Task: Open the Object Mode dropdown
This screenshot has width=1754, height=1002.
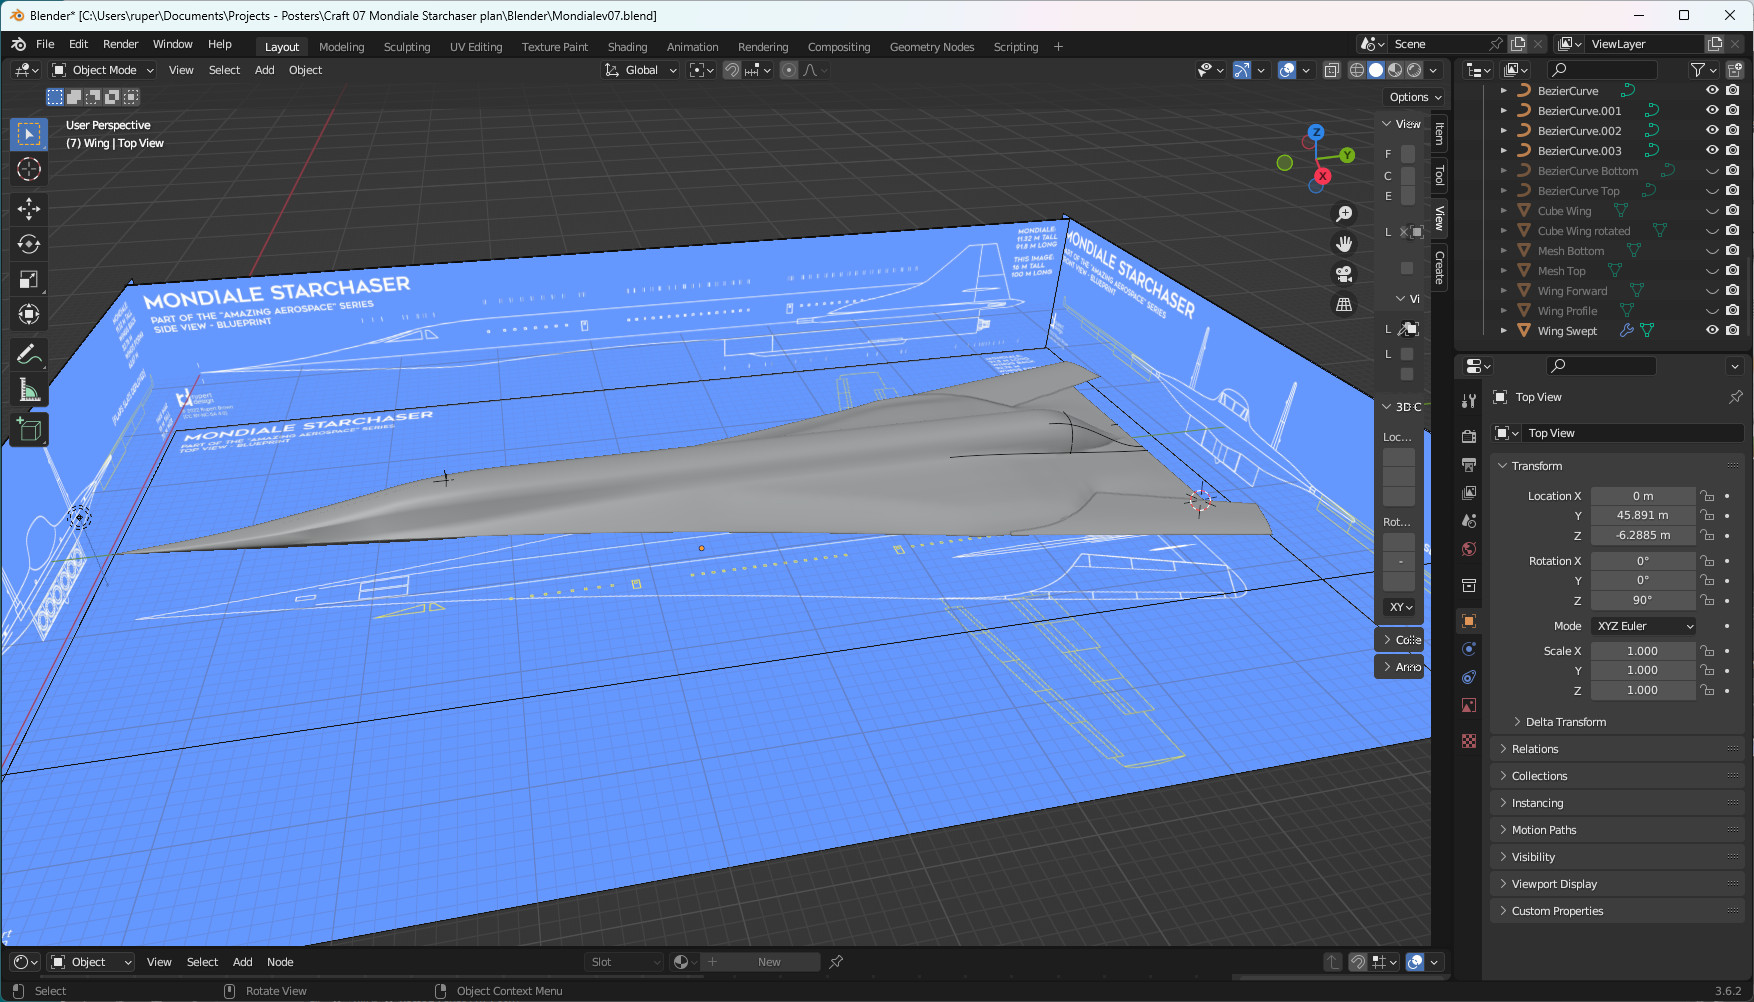Action: 103,70
